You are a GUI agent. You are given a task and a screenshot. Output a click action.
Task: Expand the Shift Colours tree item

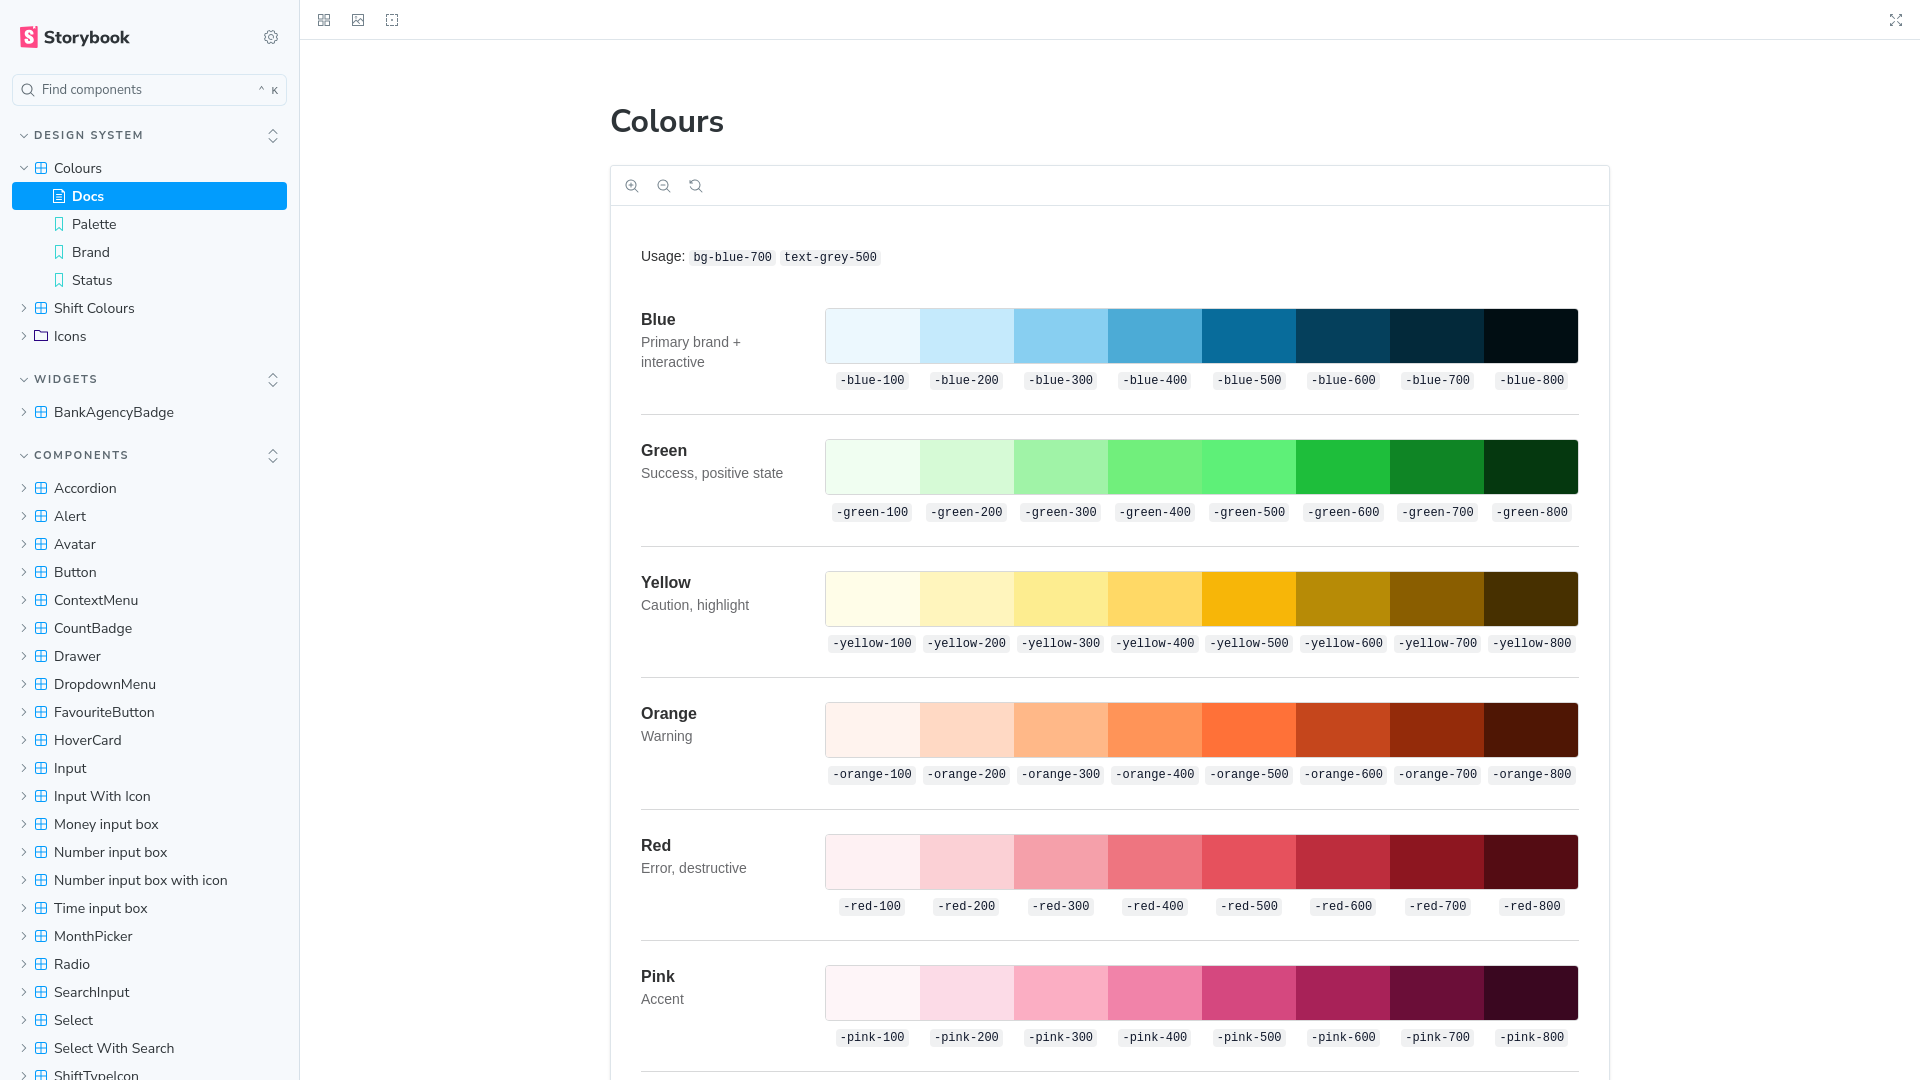pyautogui.click(x=94, y=308)
